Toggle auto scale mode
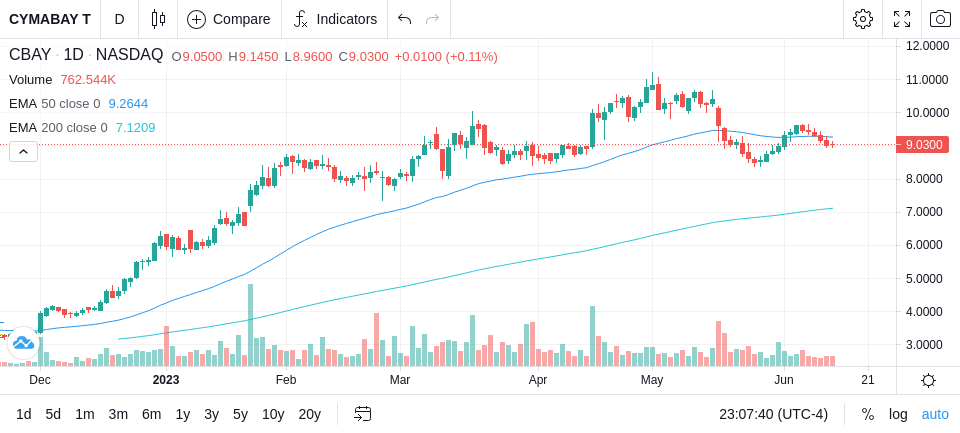The image size is (960, 433). 935,414
